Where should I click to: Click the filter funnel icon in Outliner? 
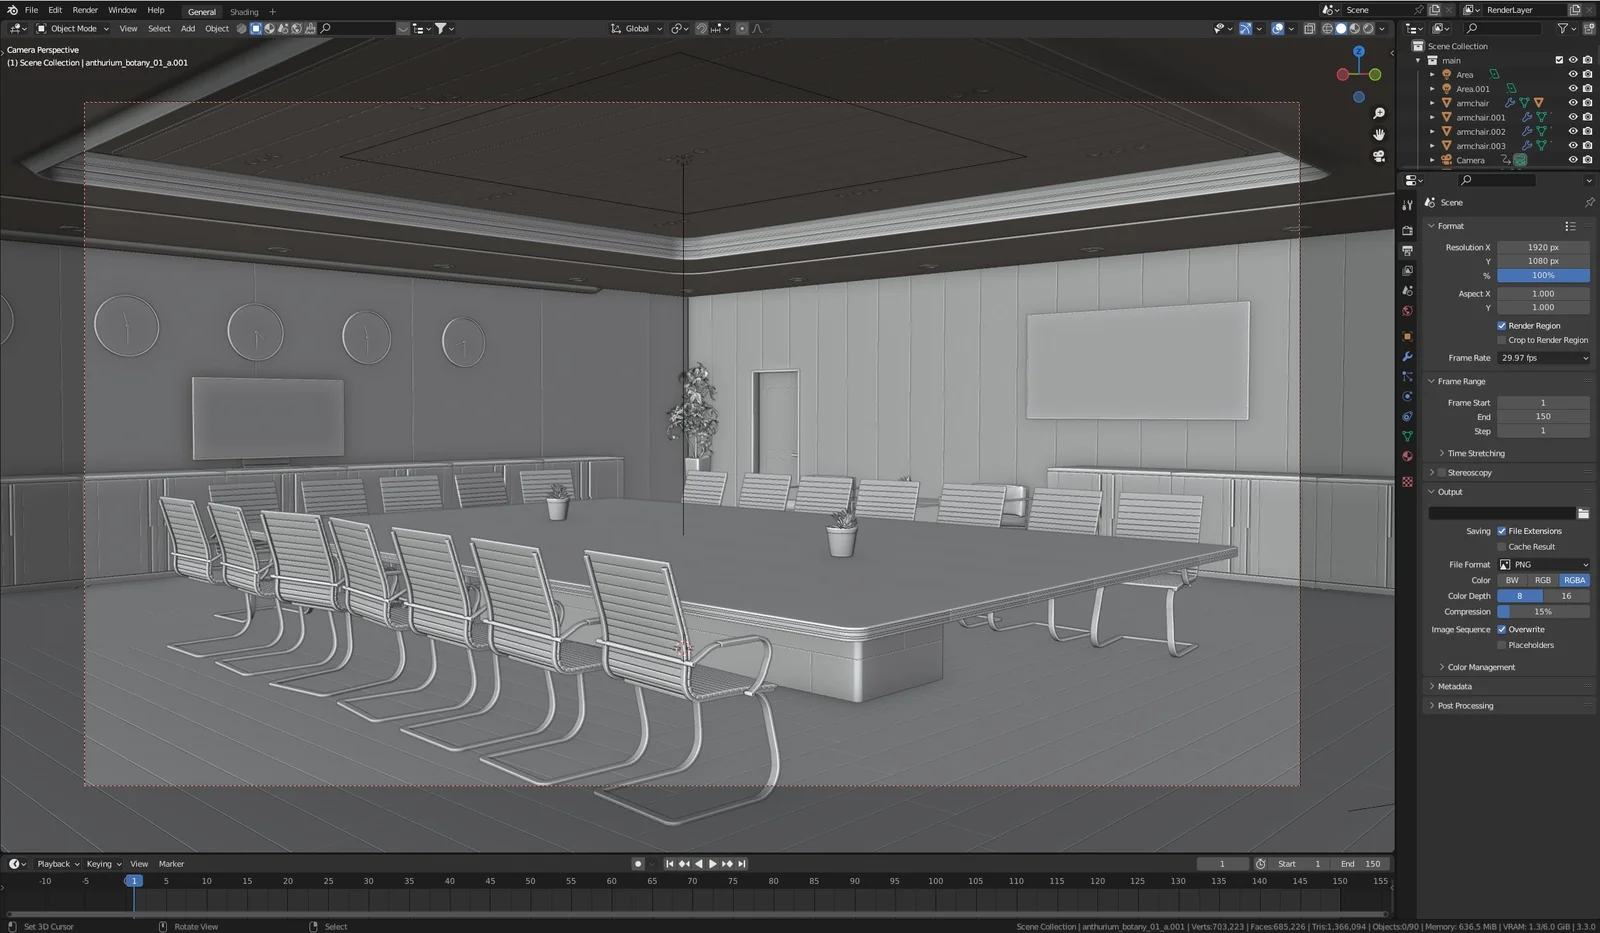[1562, 28]
